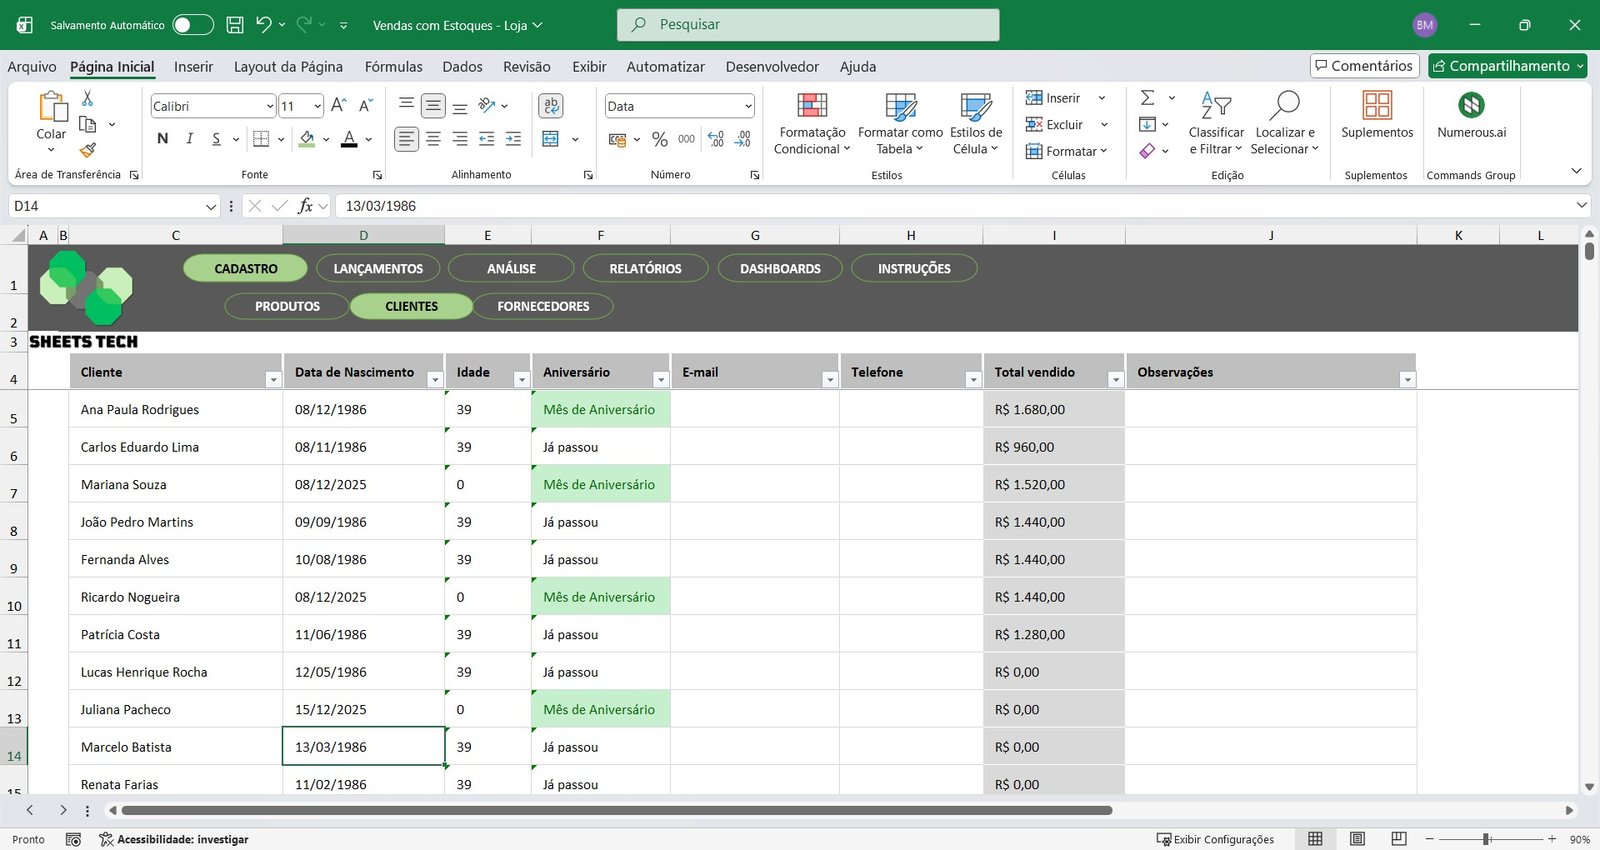Go to the DASHBOARDS sheet button
Viewport: 1600px width, 850px height.
pyautogui.click(x=780, y=269)
